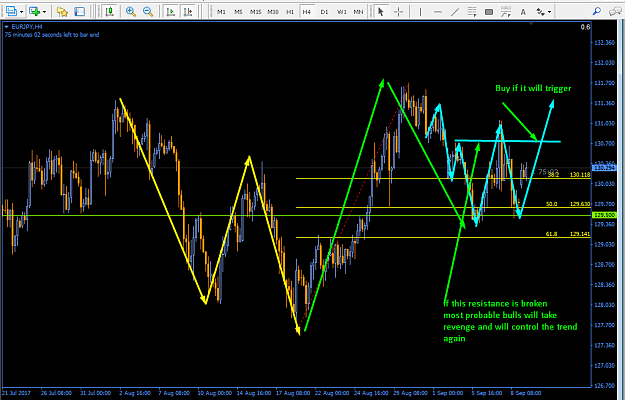The width and height of the screenshot is (625, 400).
Task: Click the current price tag on axis
Action: (605, 168)
